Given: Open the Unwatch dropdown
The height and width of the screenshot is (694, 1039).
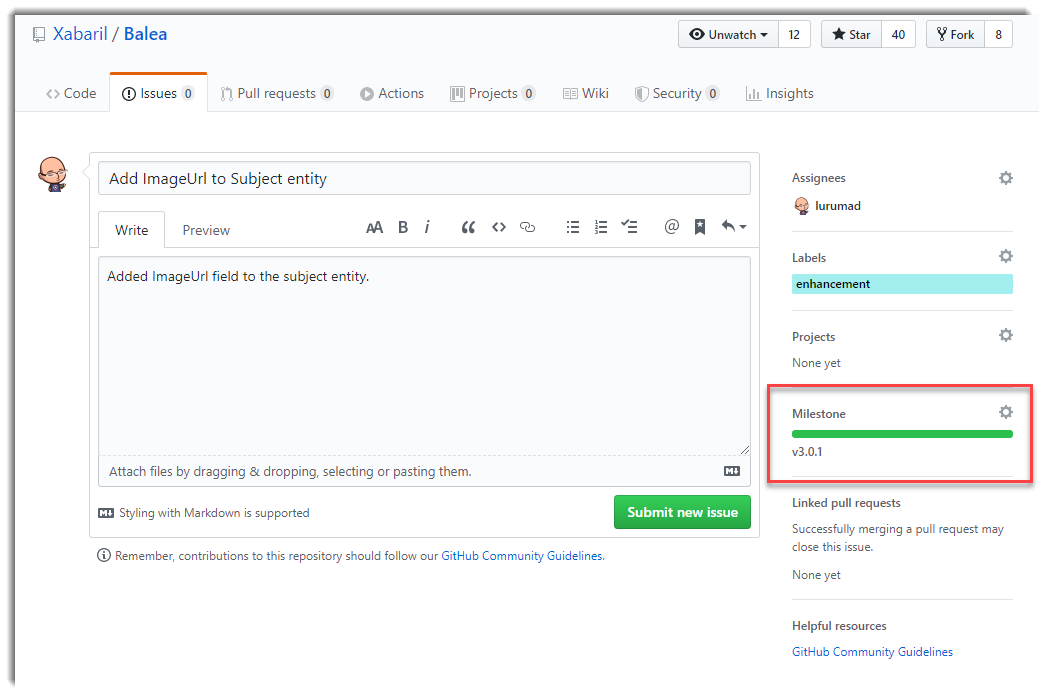Looking at the screenshot, I should pos(728,34).
